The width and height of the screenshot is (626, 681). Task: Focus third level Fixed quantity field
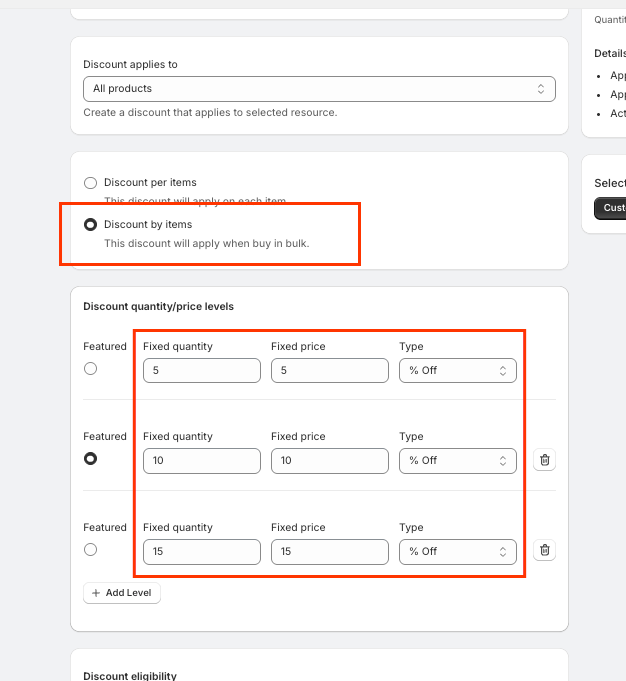[x=201, y=551]
